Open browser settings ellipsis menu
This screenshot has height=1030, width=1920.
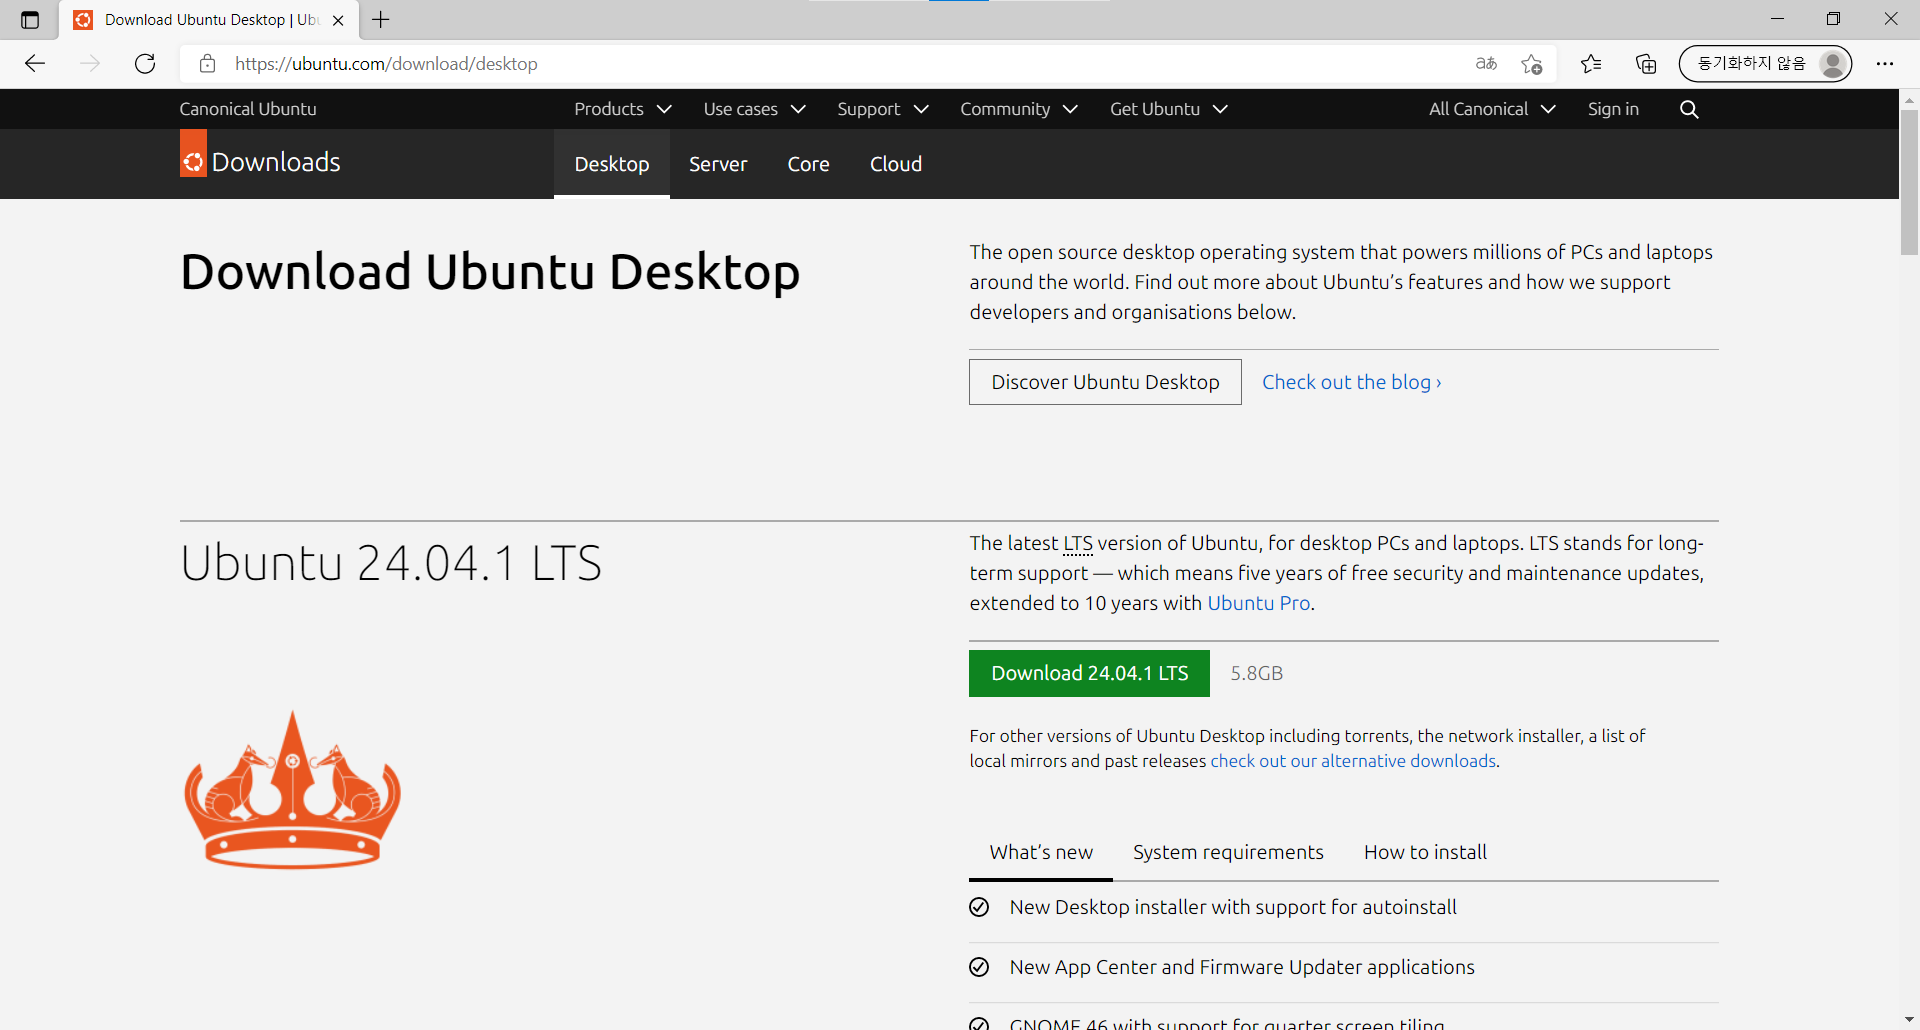[x=1885, y=64]
